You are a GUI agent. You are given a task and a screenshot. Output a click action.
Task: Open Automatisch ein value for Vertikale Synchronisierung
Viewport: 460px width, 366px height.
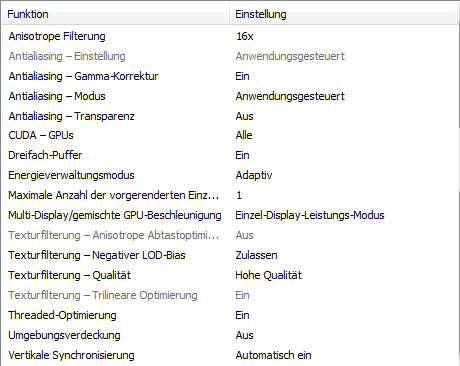pos(273,355)
